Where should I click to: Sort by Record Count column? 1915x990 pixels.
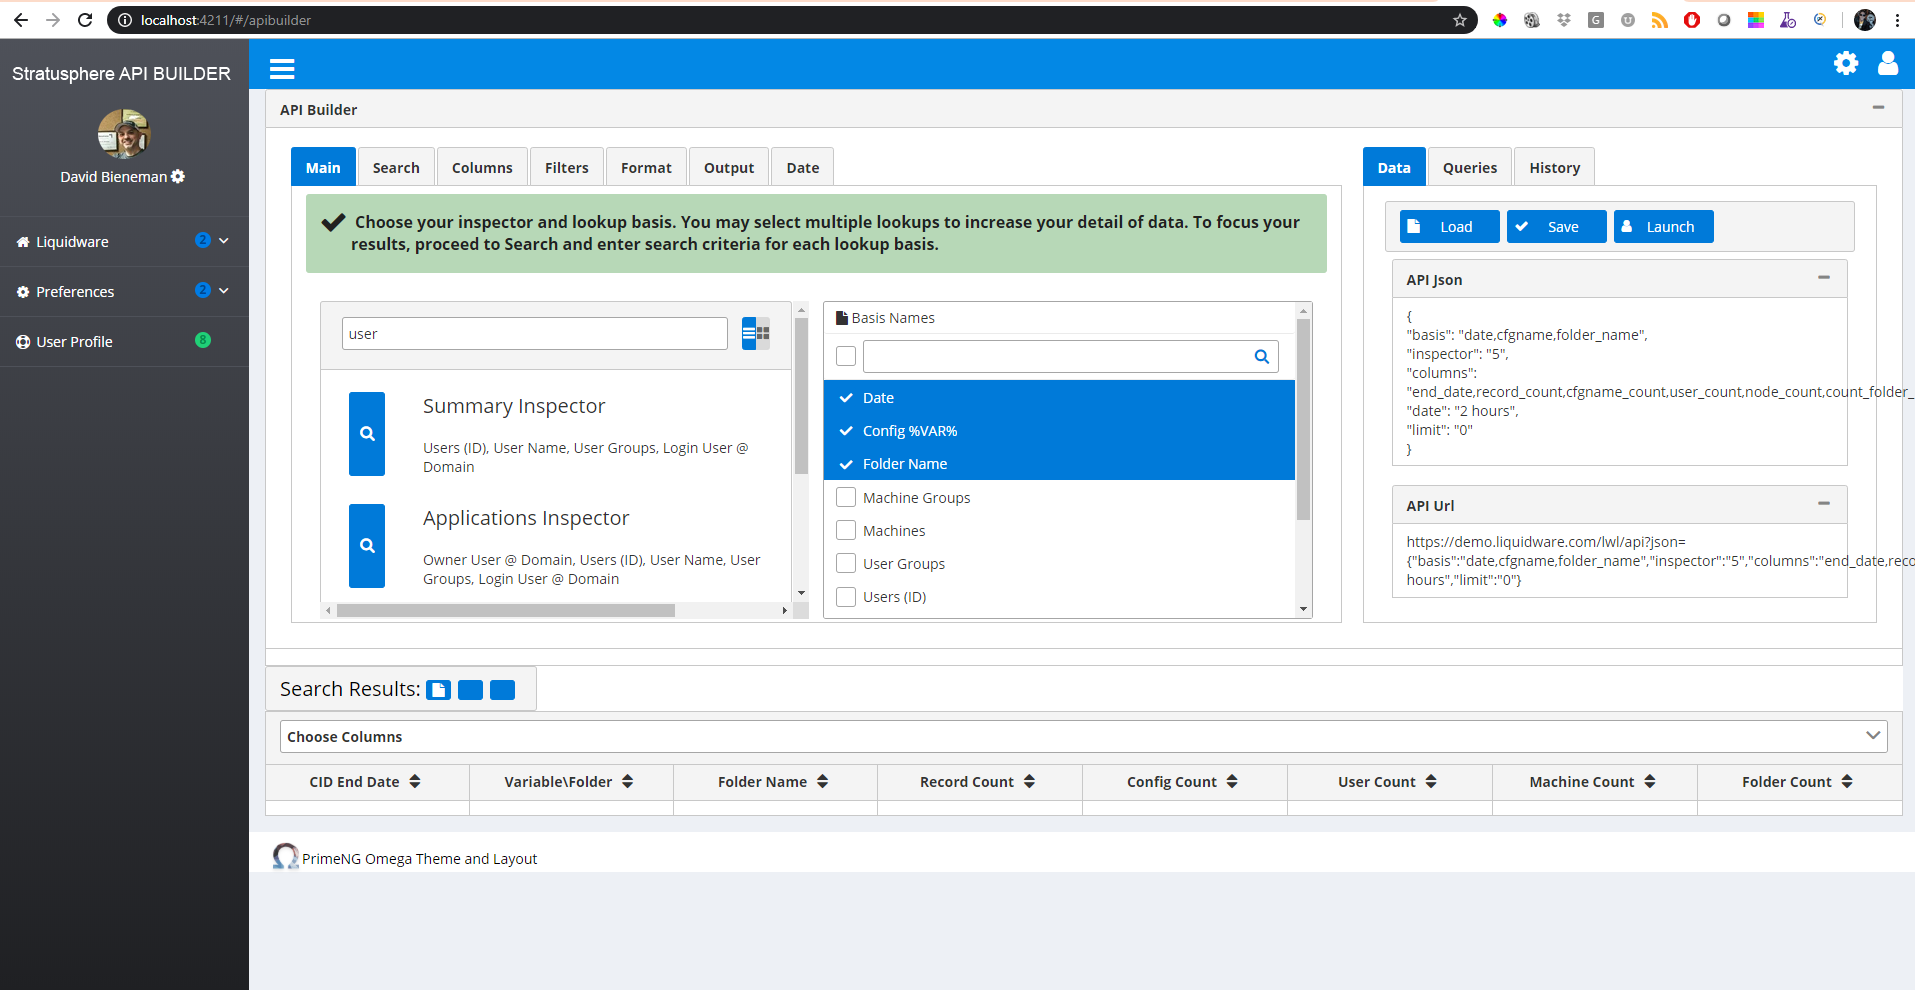pos(1029,782)
